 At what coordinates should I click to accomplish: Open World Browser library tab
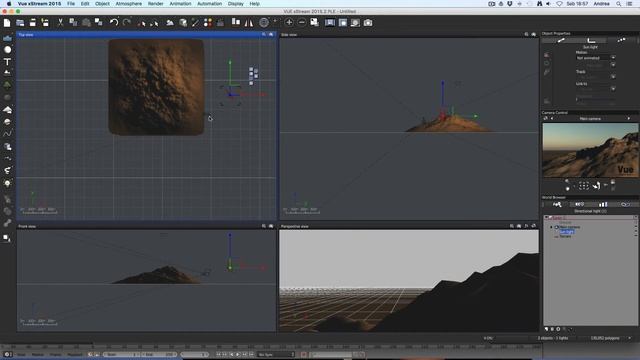603,204
